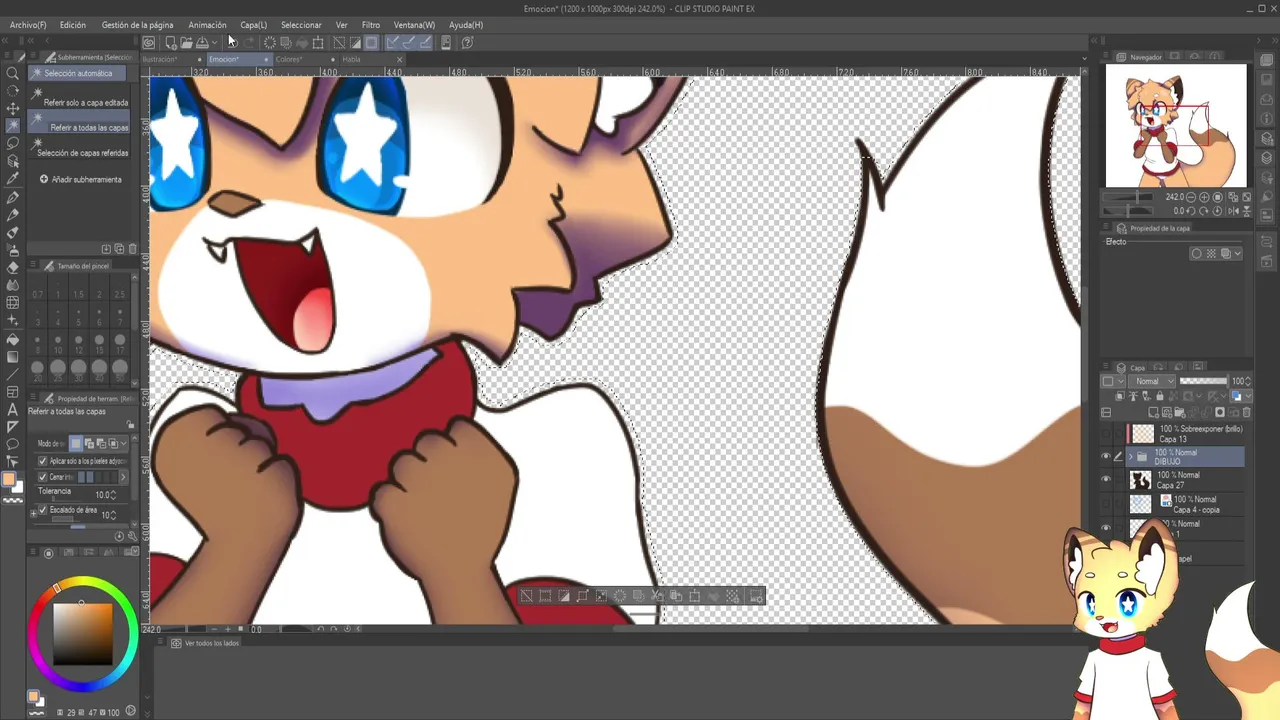
Task: Select the Eraser tool
Action: coord(13,268)
